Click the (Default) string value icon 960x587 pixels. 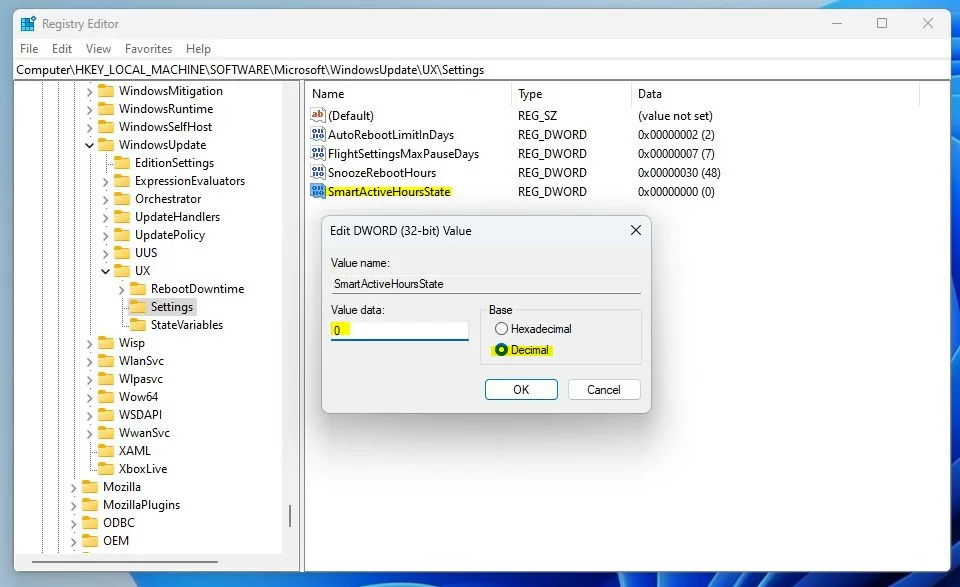point(318,115)
